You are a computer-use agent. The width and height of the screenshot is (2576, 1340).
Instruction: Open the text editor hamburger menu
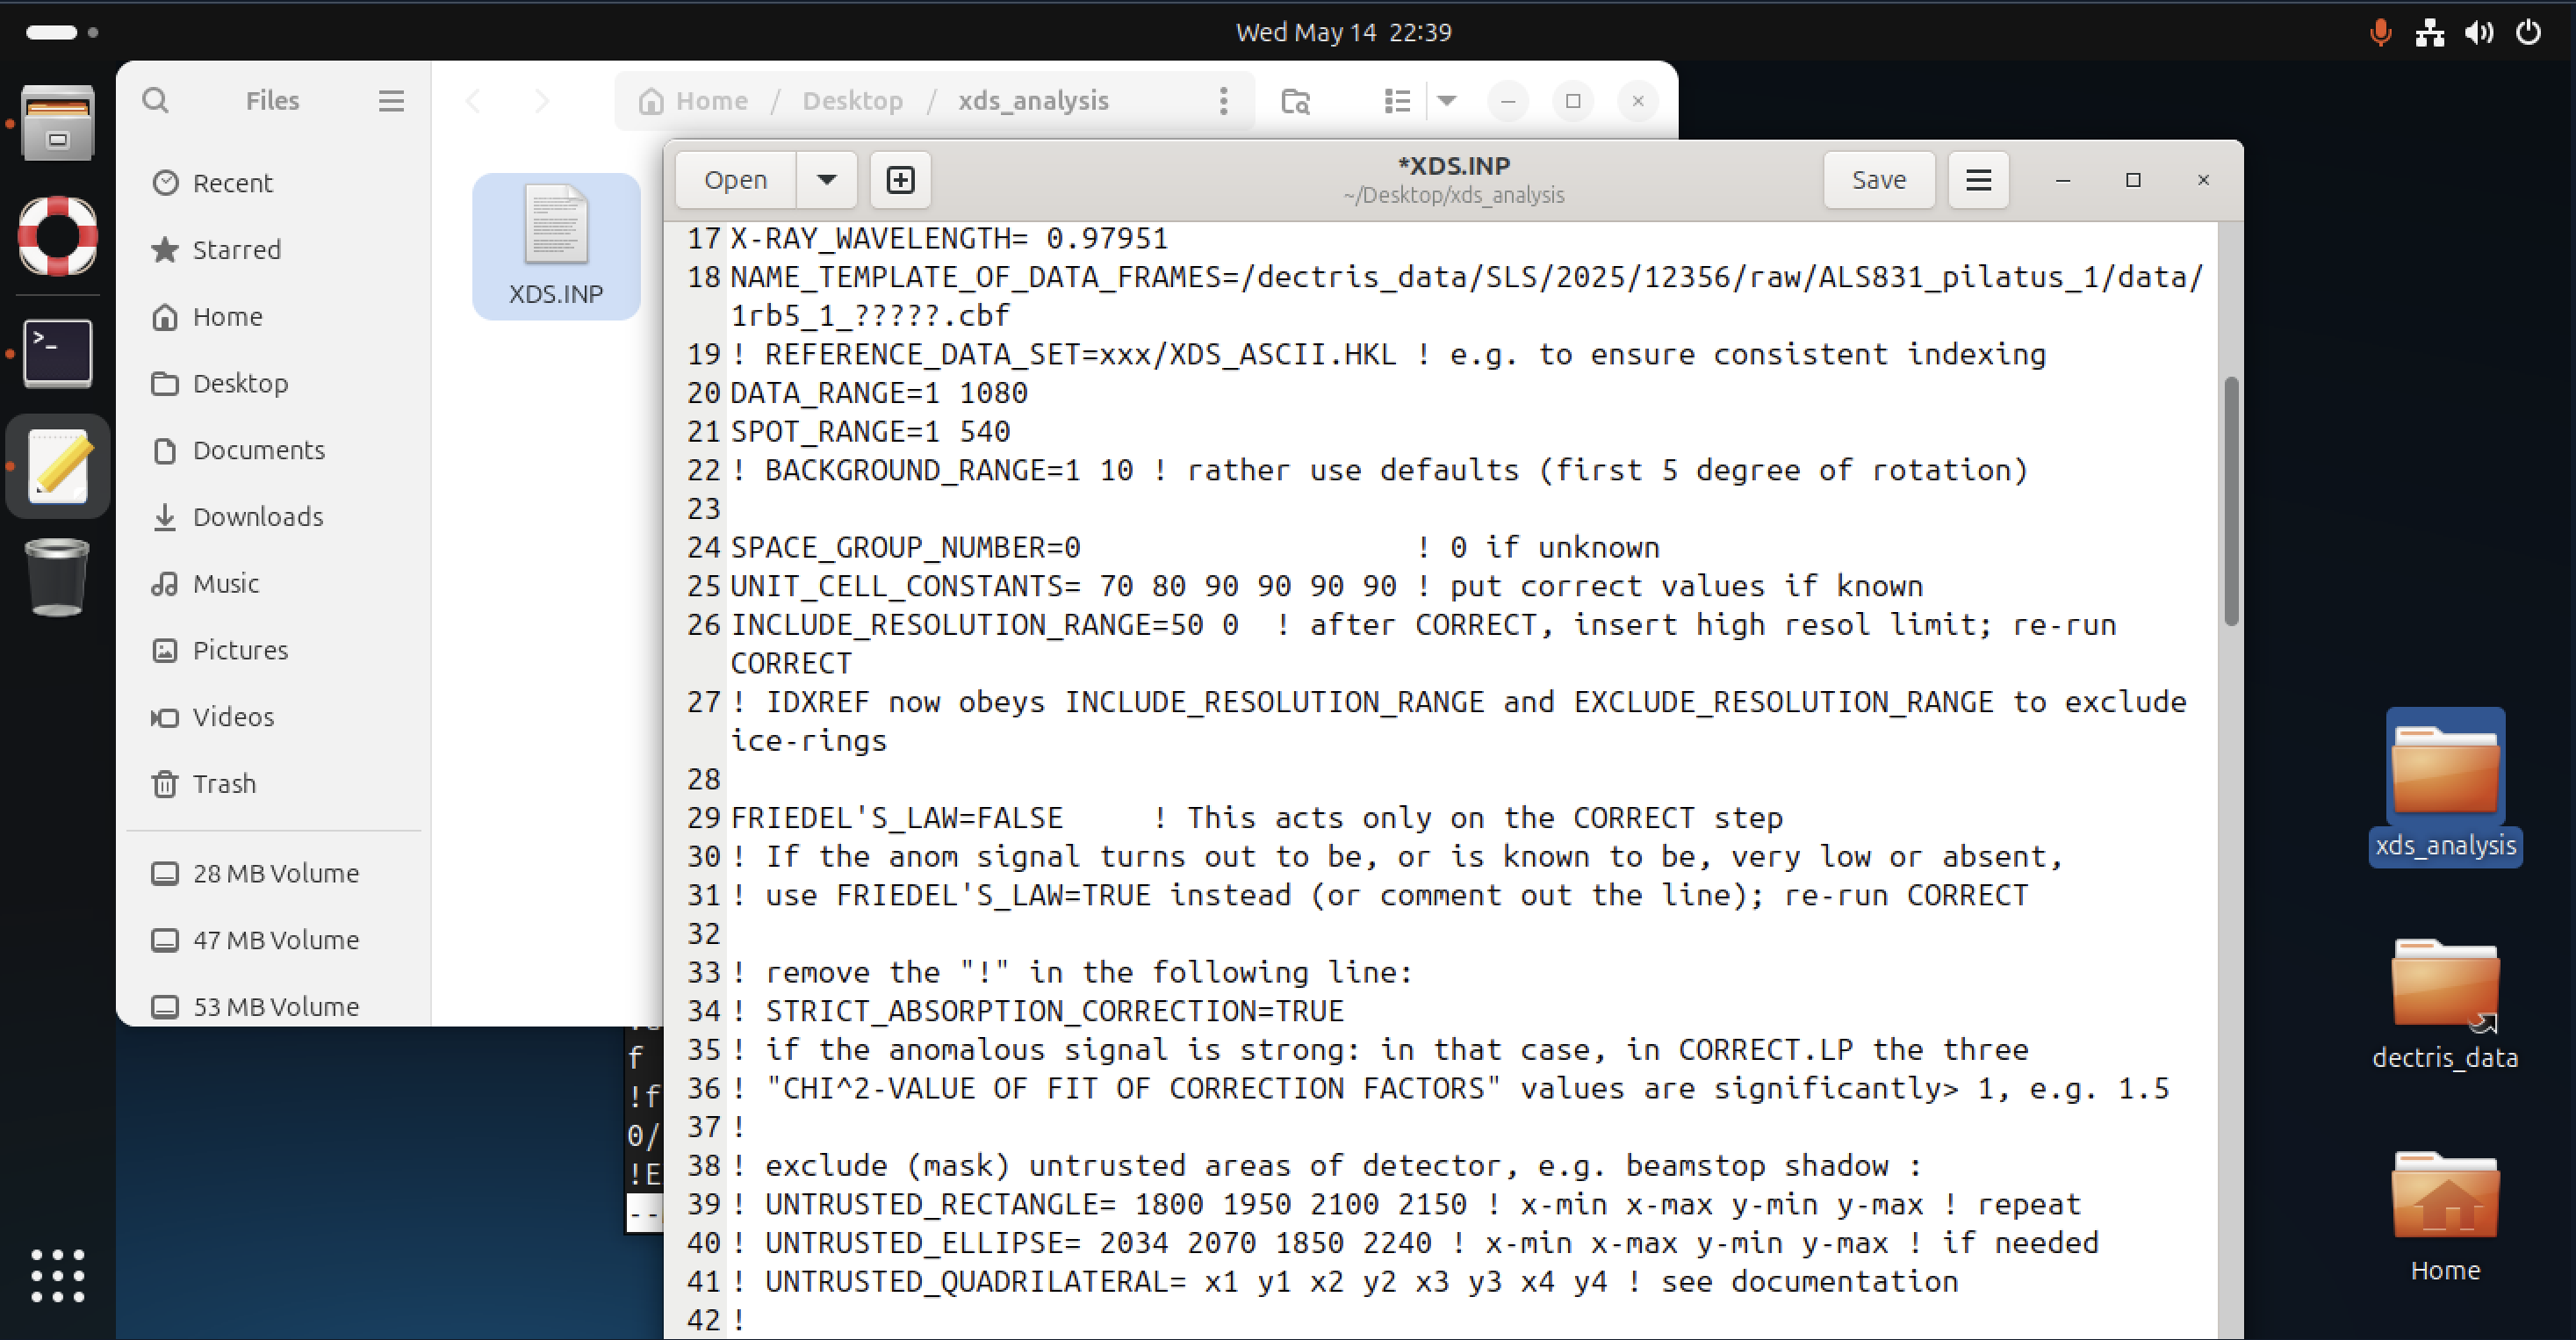(x=1978, y=180)
